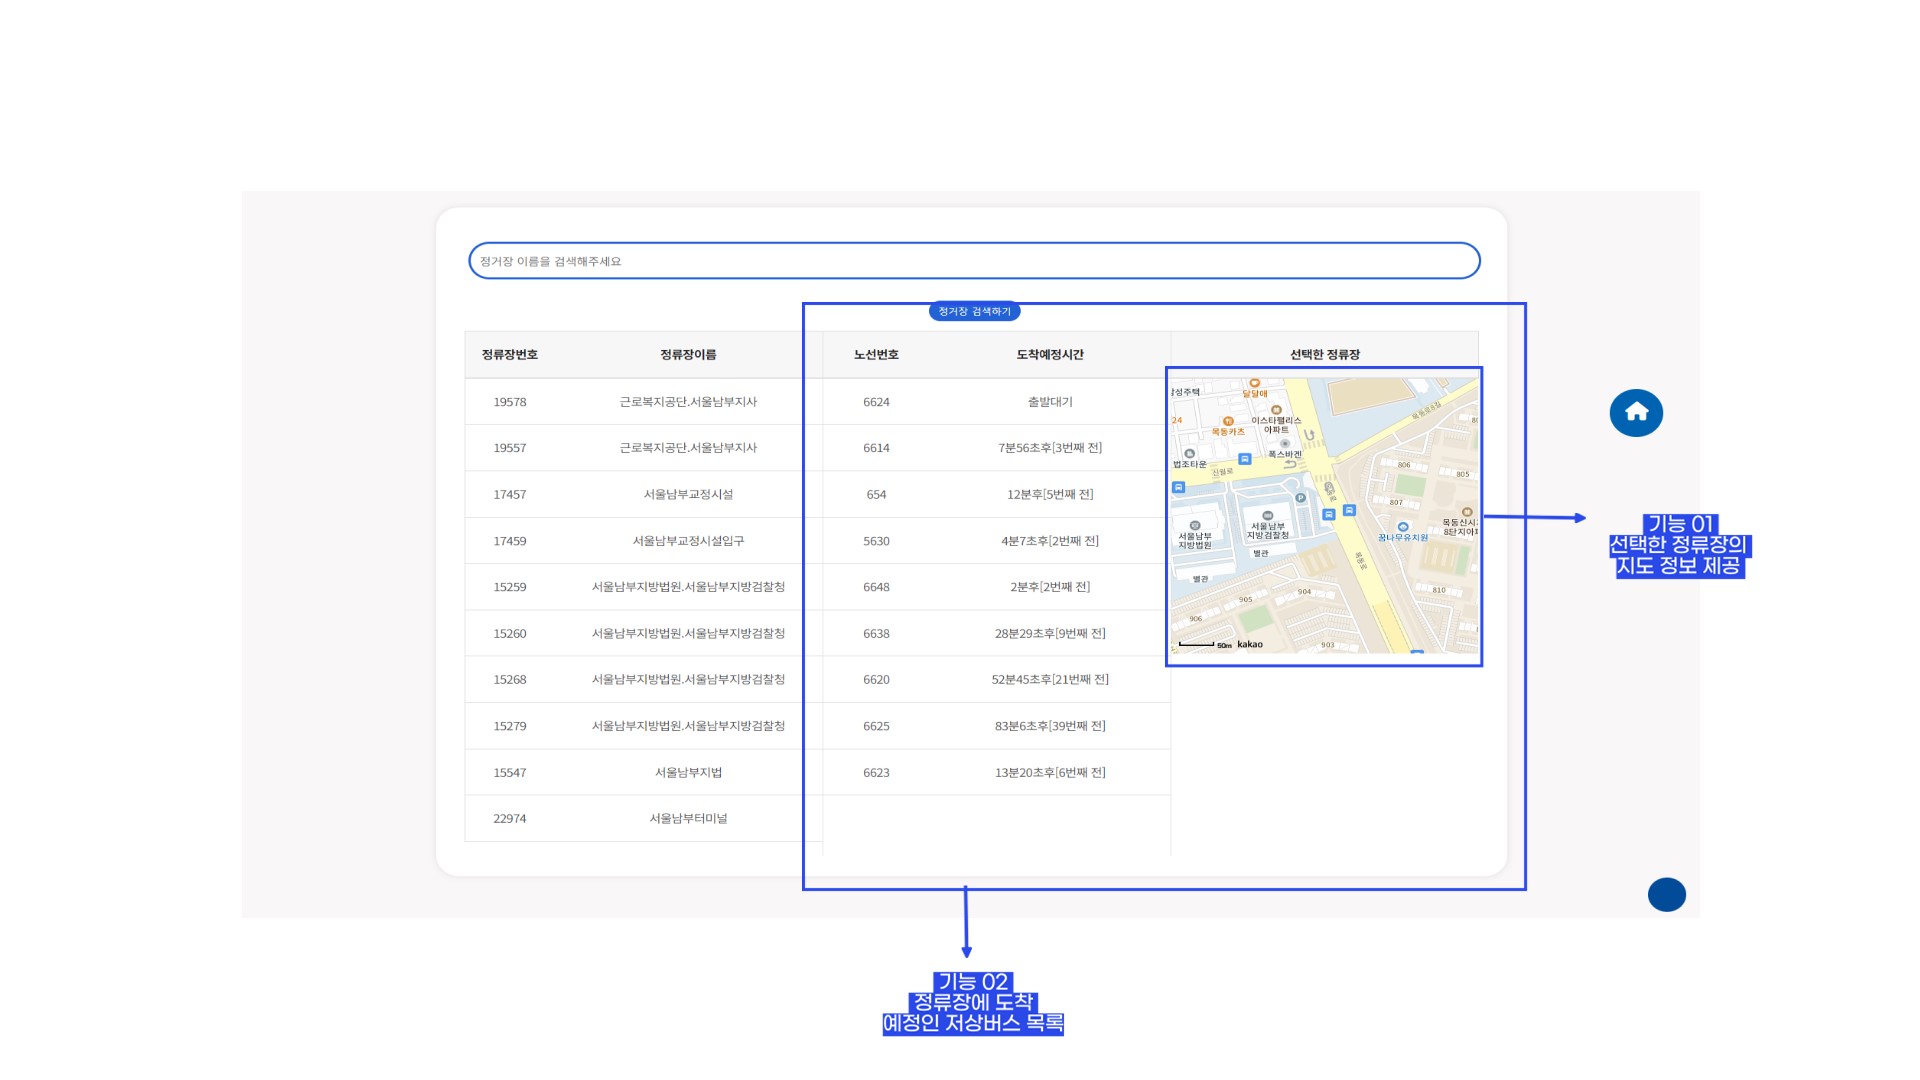Screen dimensions: 1920x1080
Task: Click the bus stop marker on 신월로 (near 폭스바겐)
Action: [1244, 459]
